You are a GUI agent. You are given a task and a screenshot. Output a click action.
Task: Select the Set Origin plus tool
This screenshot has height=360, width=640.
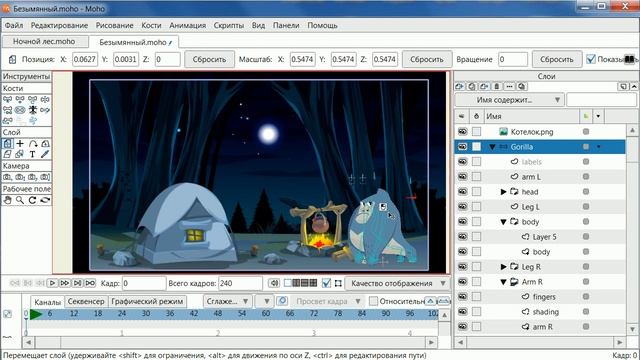[x=20, y=144]
